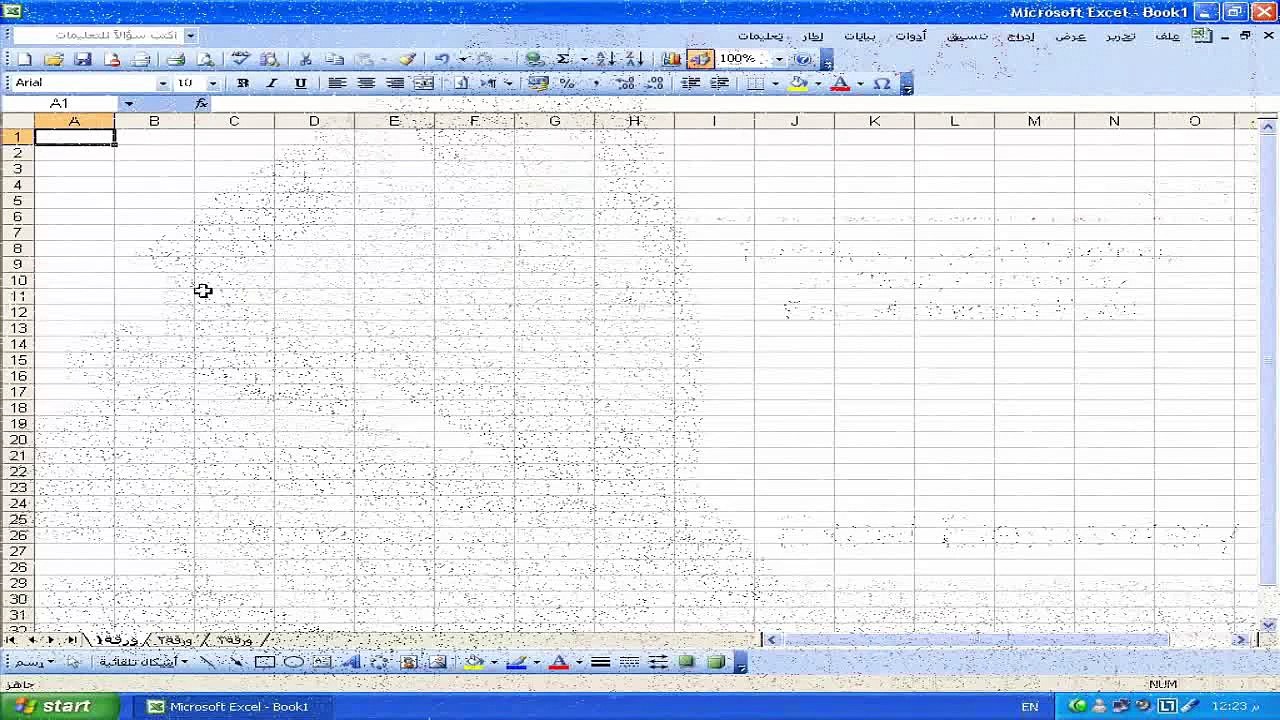Select the Oval drawing tool
The image size is (1280, 720).
pyautogui.click(x=293, y=662)
